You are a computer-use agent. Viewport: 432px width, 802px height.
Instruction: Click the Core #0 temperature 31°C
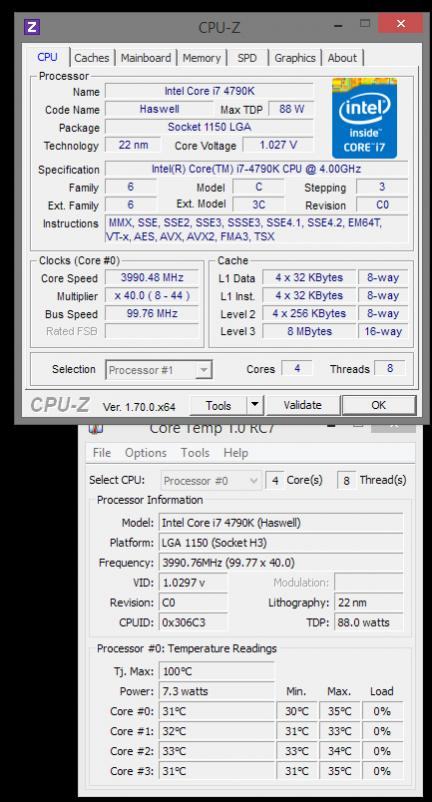[217, 711]
